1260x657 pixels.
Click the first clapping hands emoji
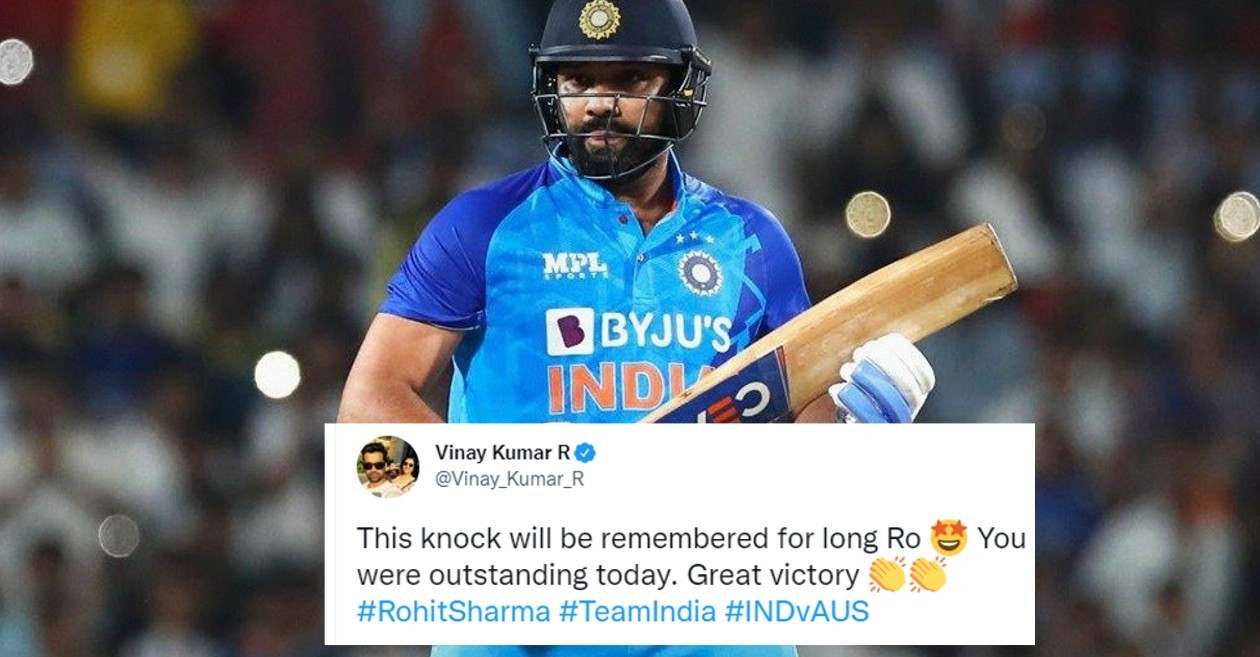(887, 575)
